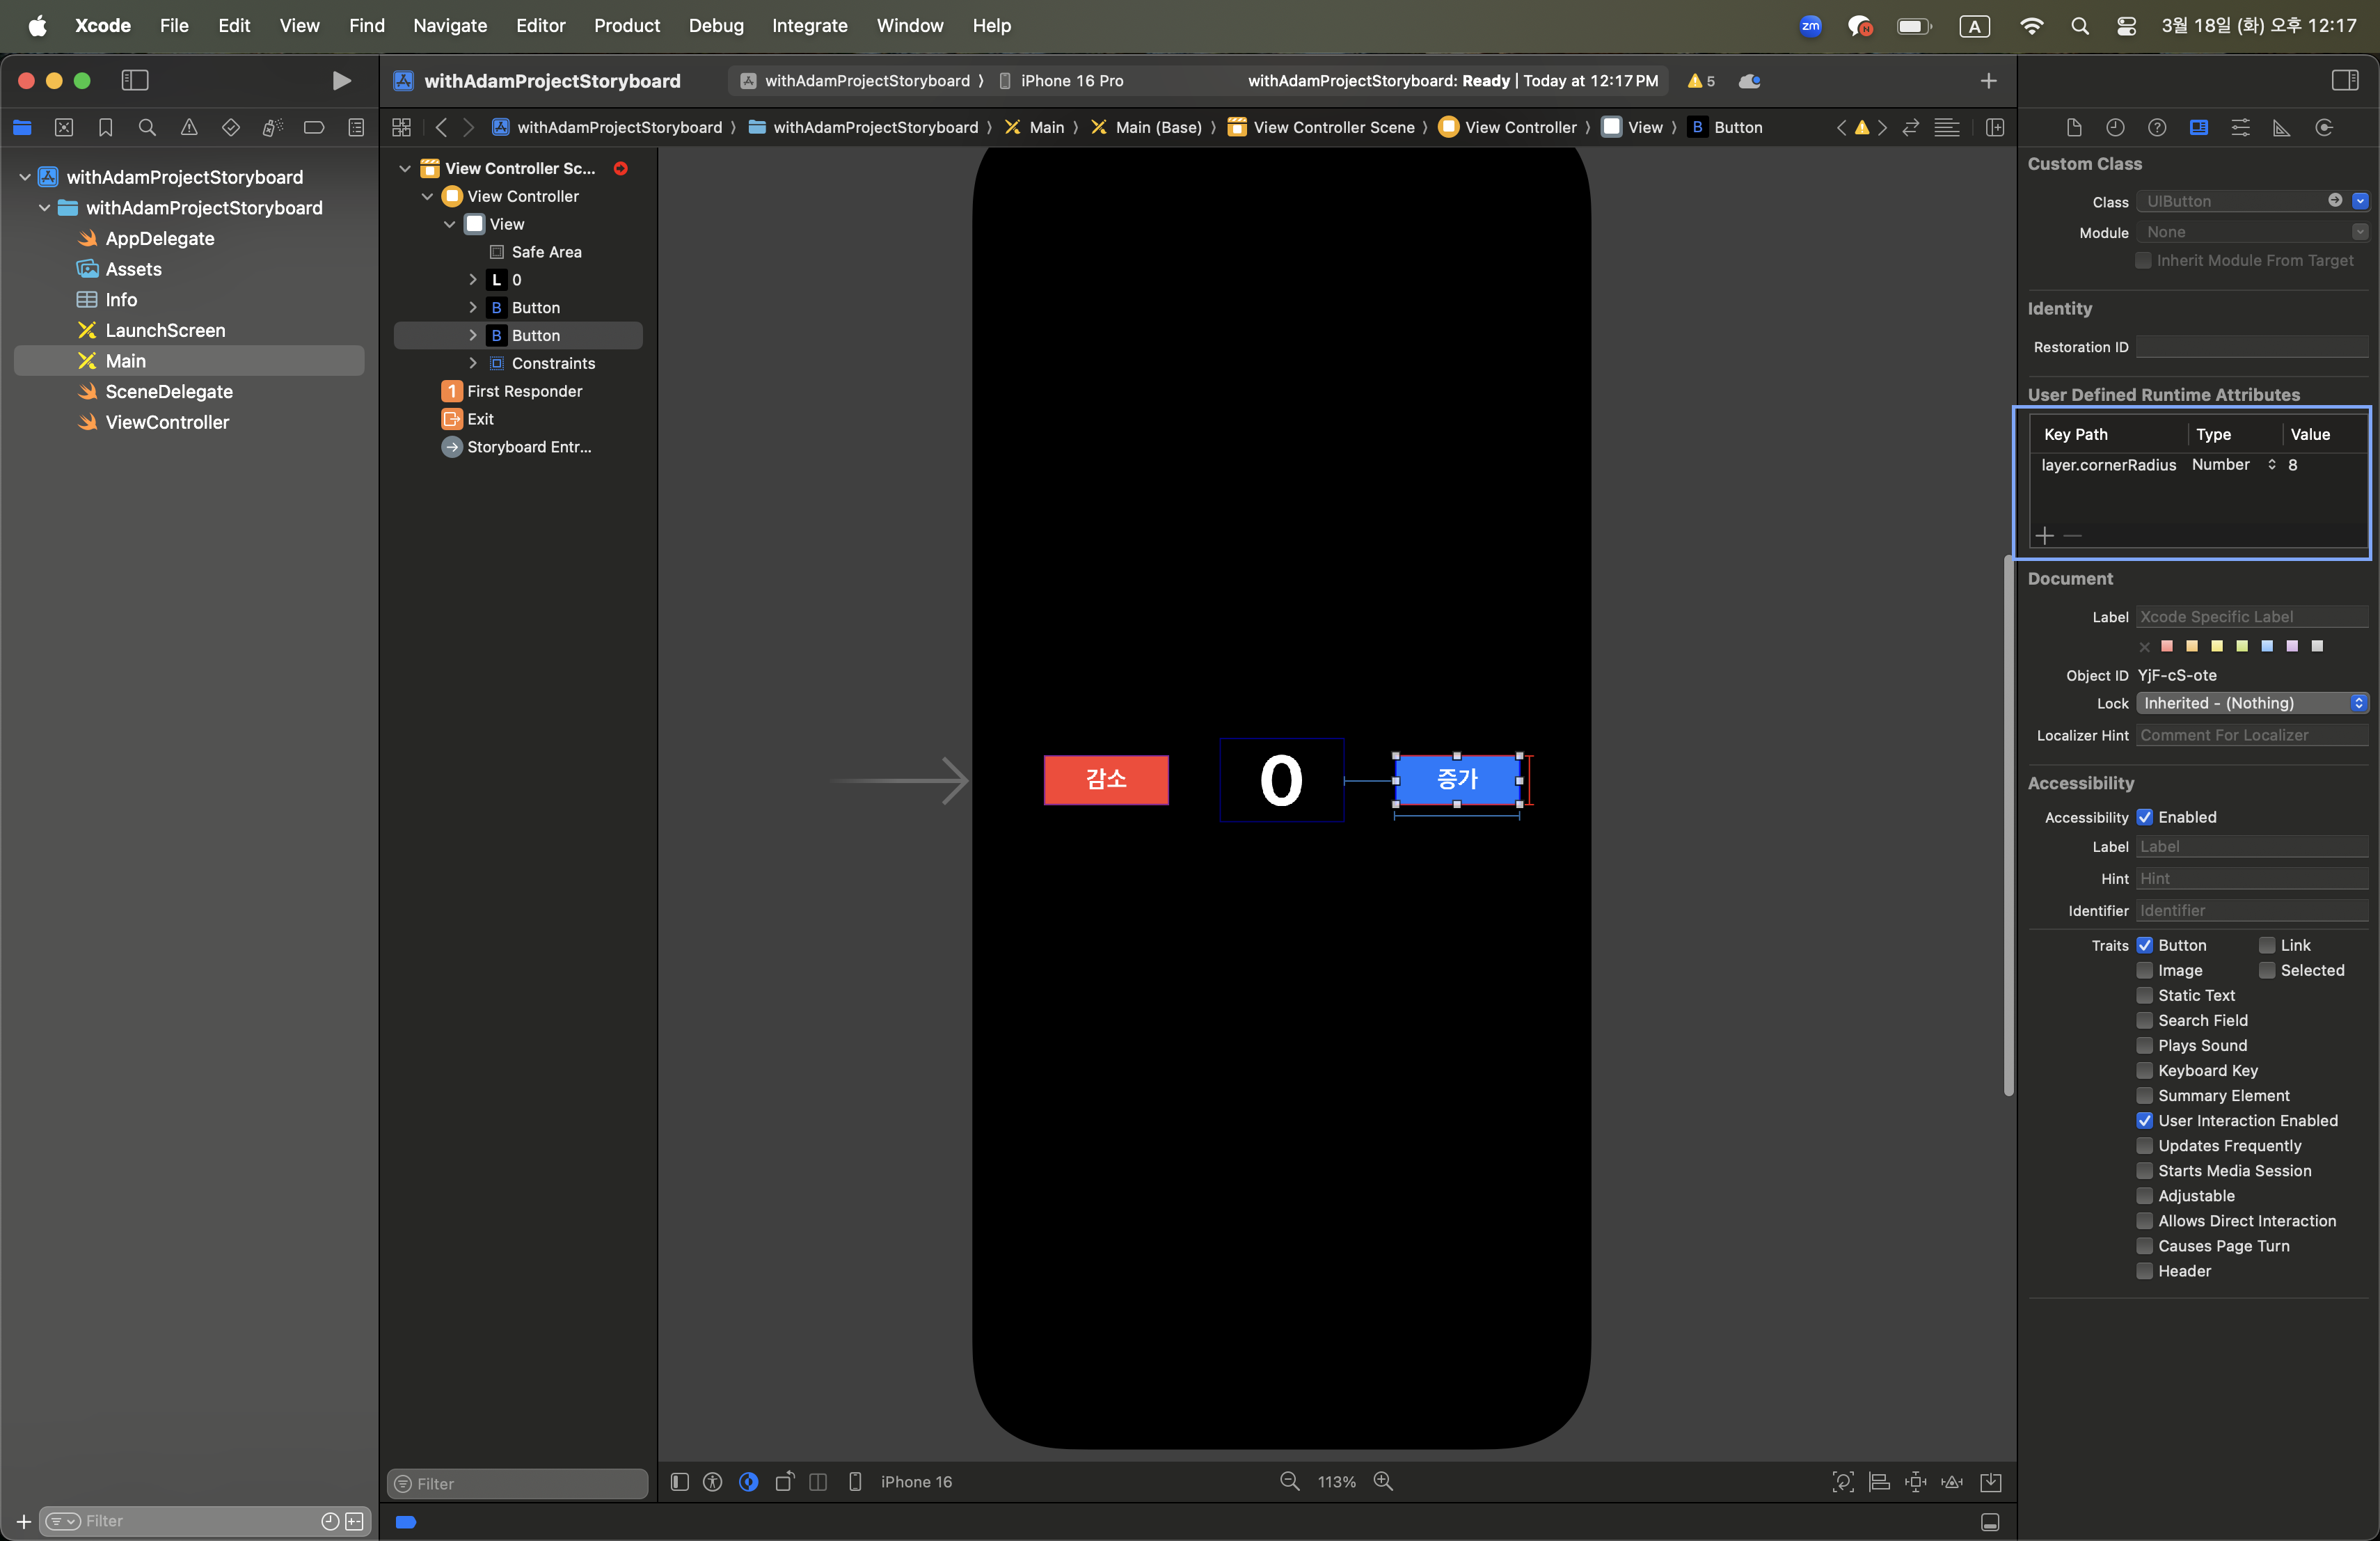Image resolution: width=2380 pixels, height=1541 pixels.
Task: Open the test navigator diamond icon
Action: [x=230, y=127]
